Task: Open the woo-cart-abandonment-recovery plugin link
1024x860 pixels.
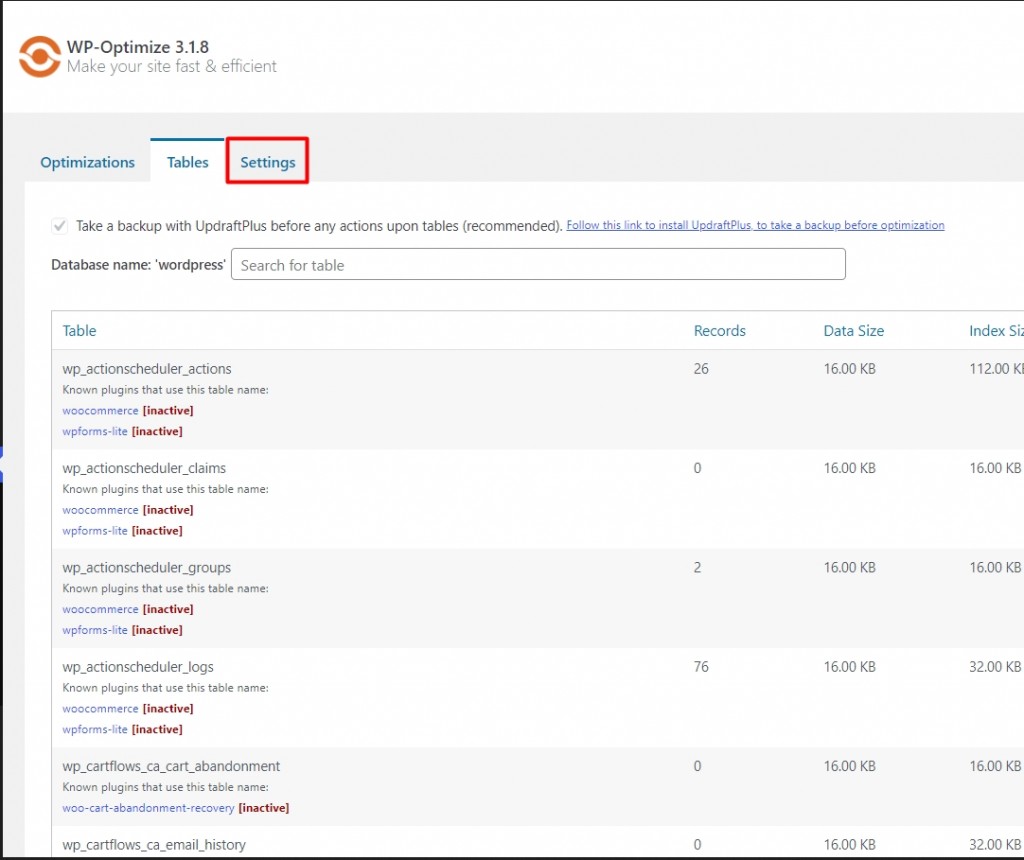Action: (x=148, y=808)
